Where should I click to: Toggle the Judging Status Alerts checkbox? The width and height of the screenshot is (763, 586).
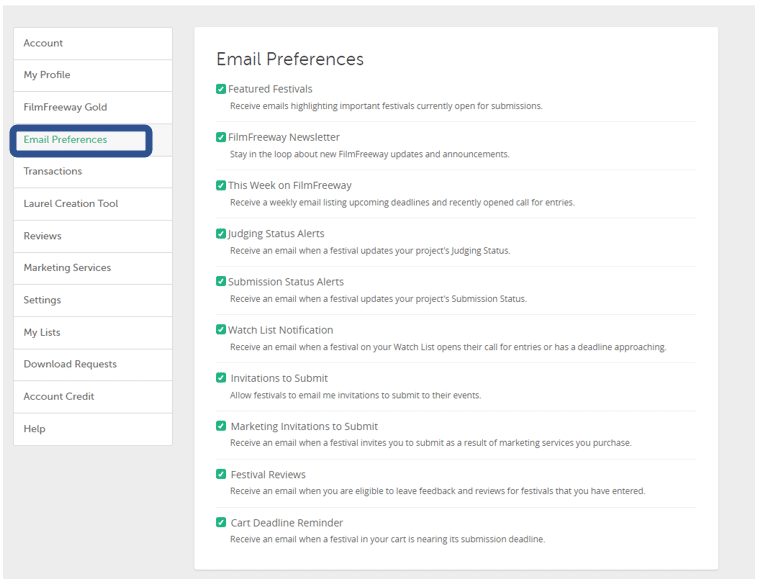[221, 234]
